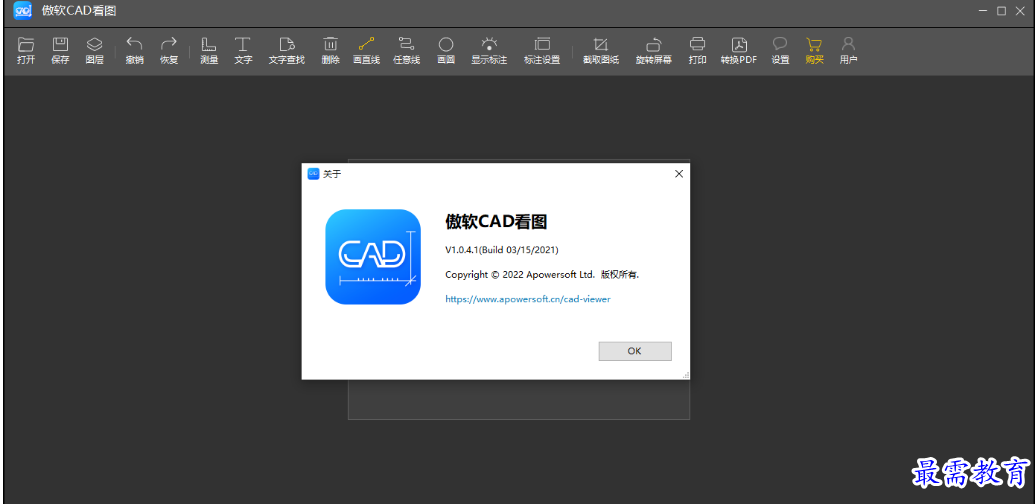The height and width of the screenshot is (504, 1036).
Task: Toggle 显示标注 show annotations
Action: point(489,51)
